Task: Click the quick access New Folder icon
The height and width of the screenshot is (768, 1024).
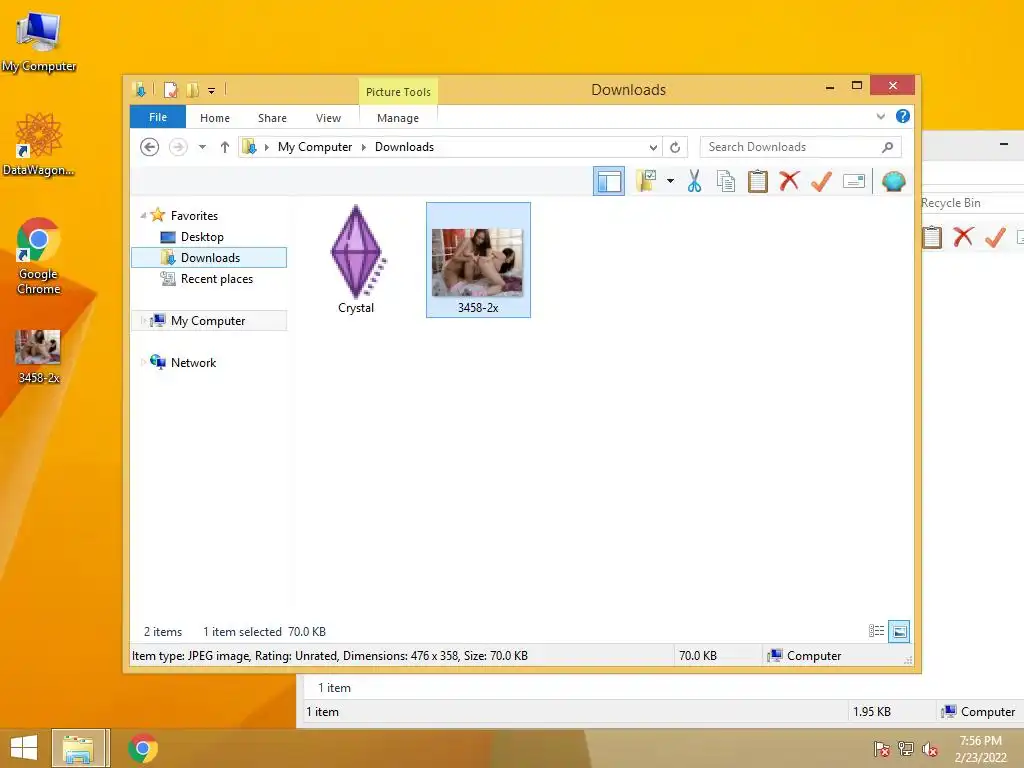Action: [x=193, y=89]
